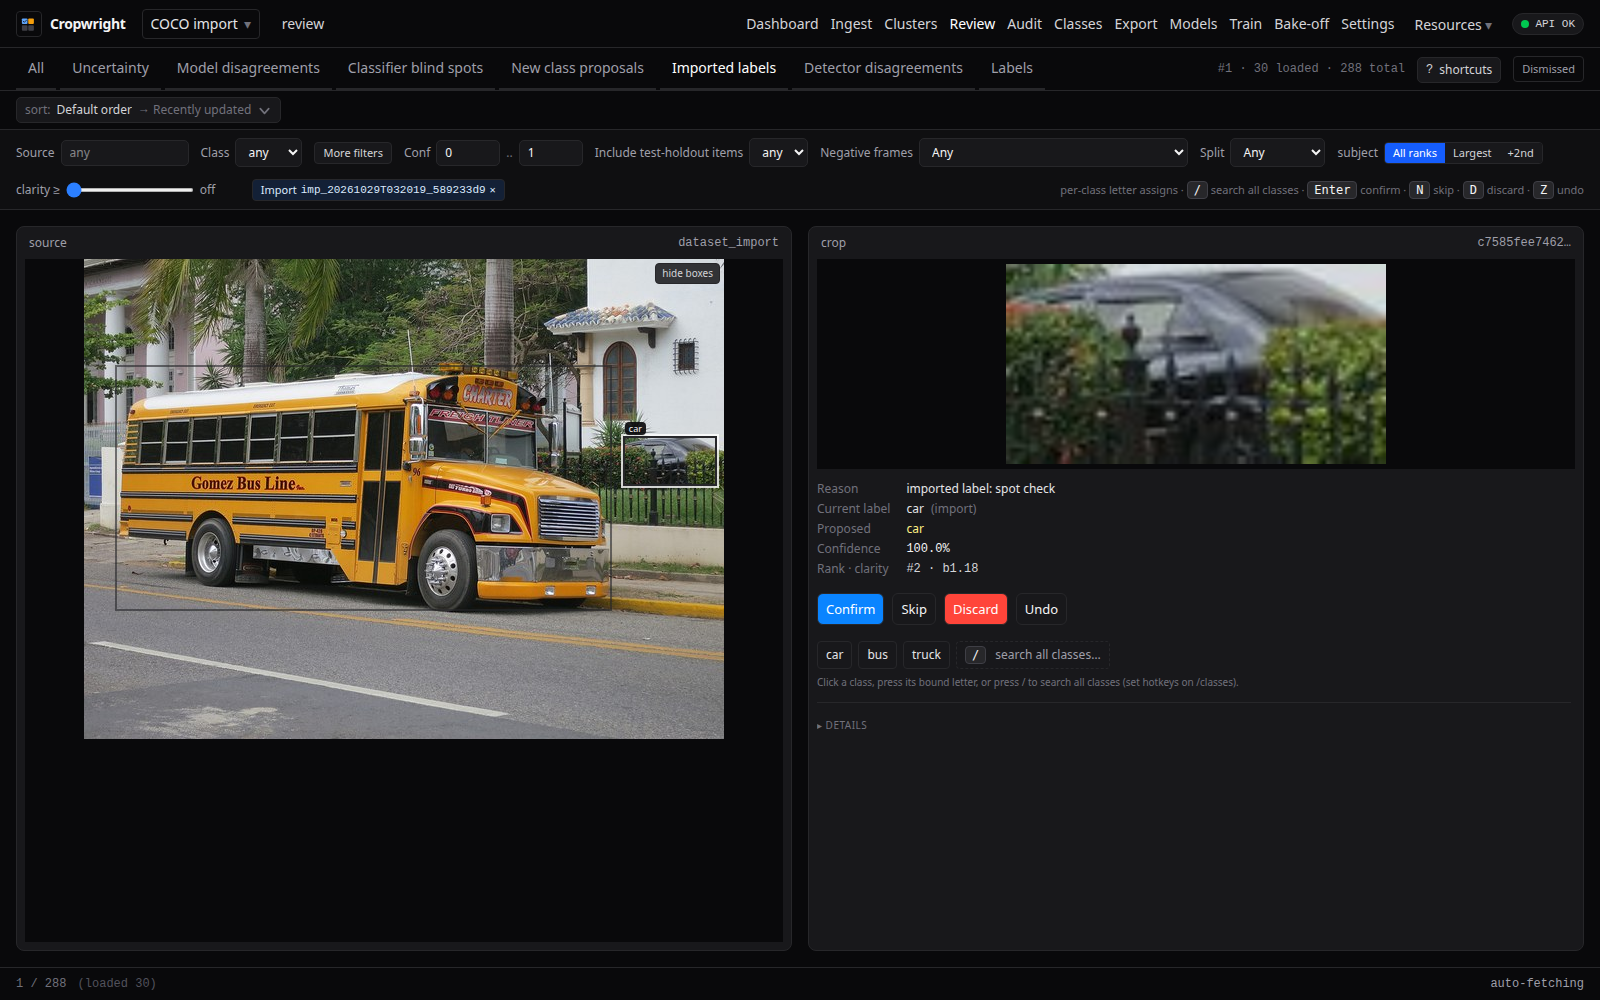
Task: Open the New class proposals tab
Action: 577,68
